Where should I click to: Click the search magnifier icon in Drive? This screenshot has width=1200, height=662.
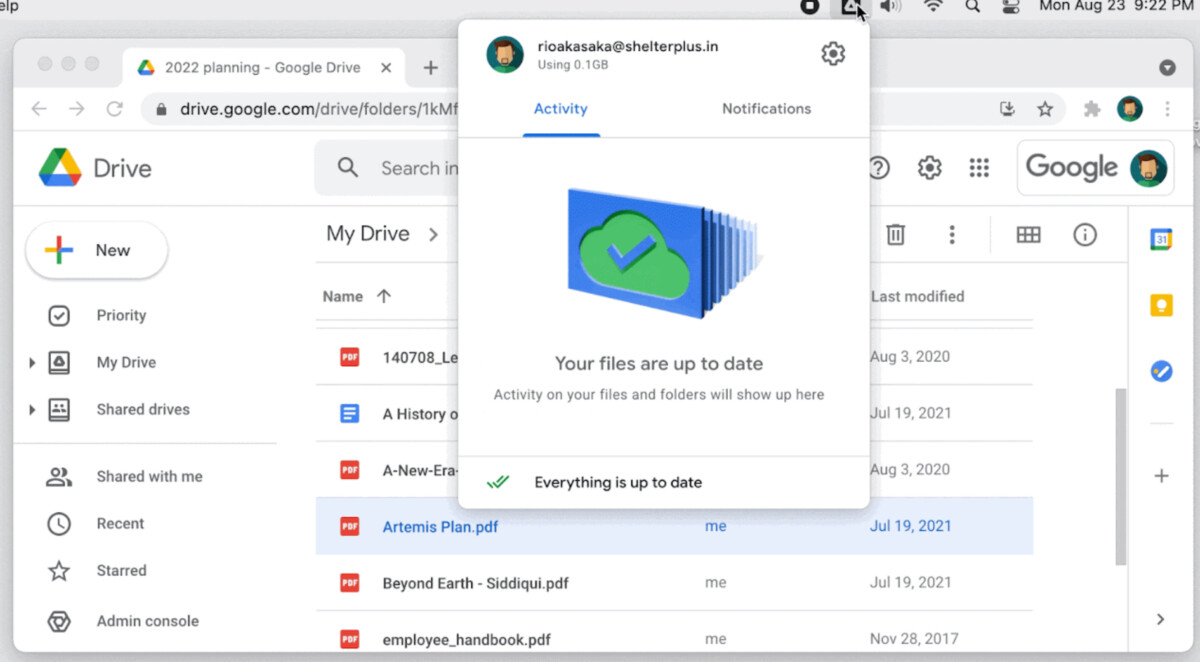click(348, 168)
